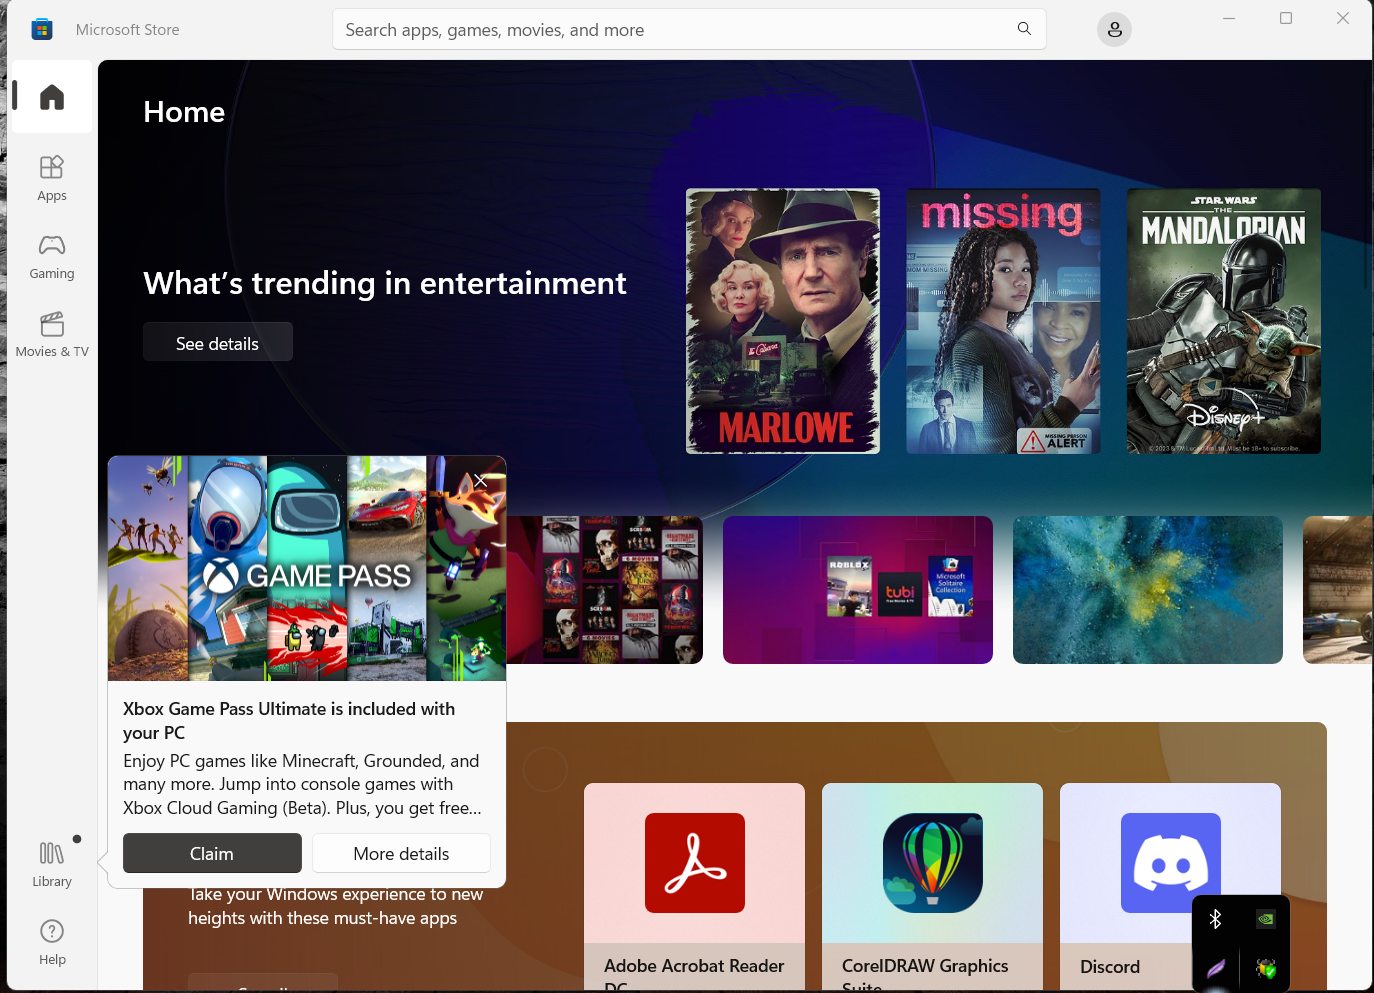Viewport: 1374px width, 993px height.
Task: Open the Roblox, Tubi, Solitaire collection tile
Action: pyautogui.click(x=858, y=590)
